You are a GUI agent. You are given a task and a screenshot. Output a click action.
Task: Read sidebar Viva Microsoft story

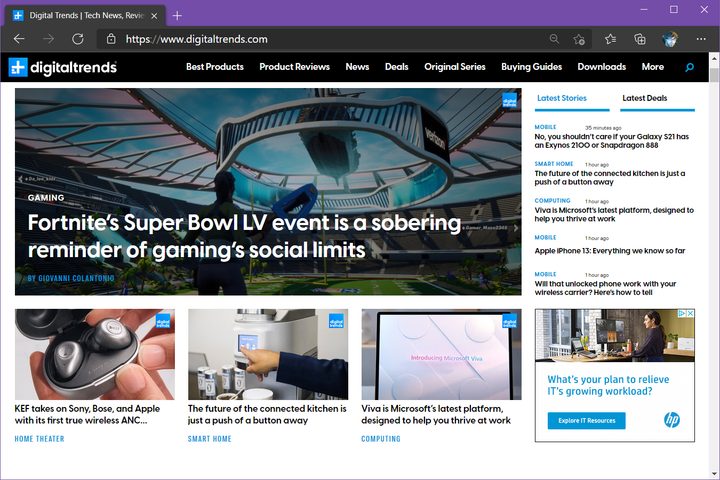pyautogui.click(x=614, y=214)
